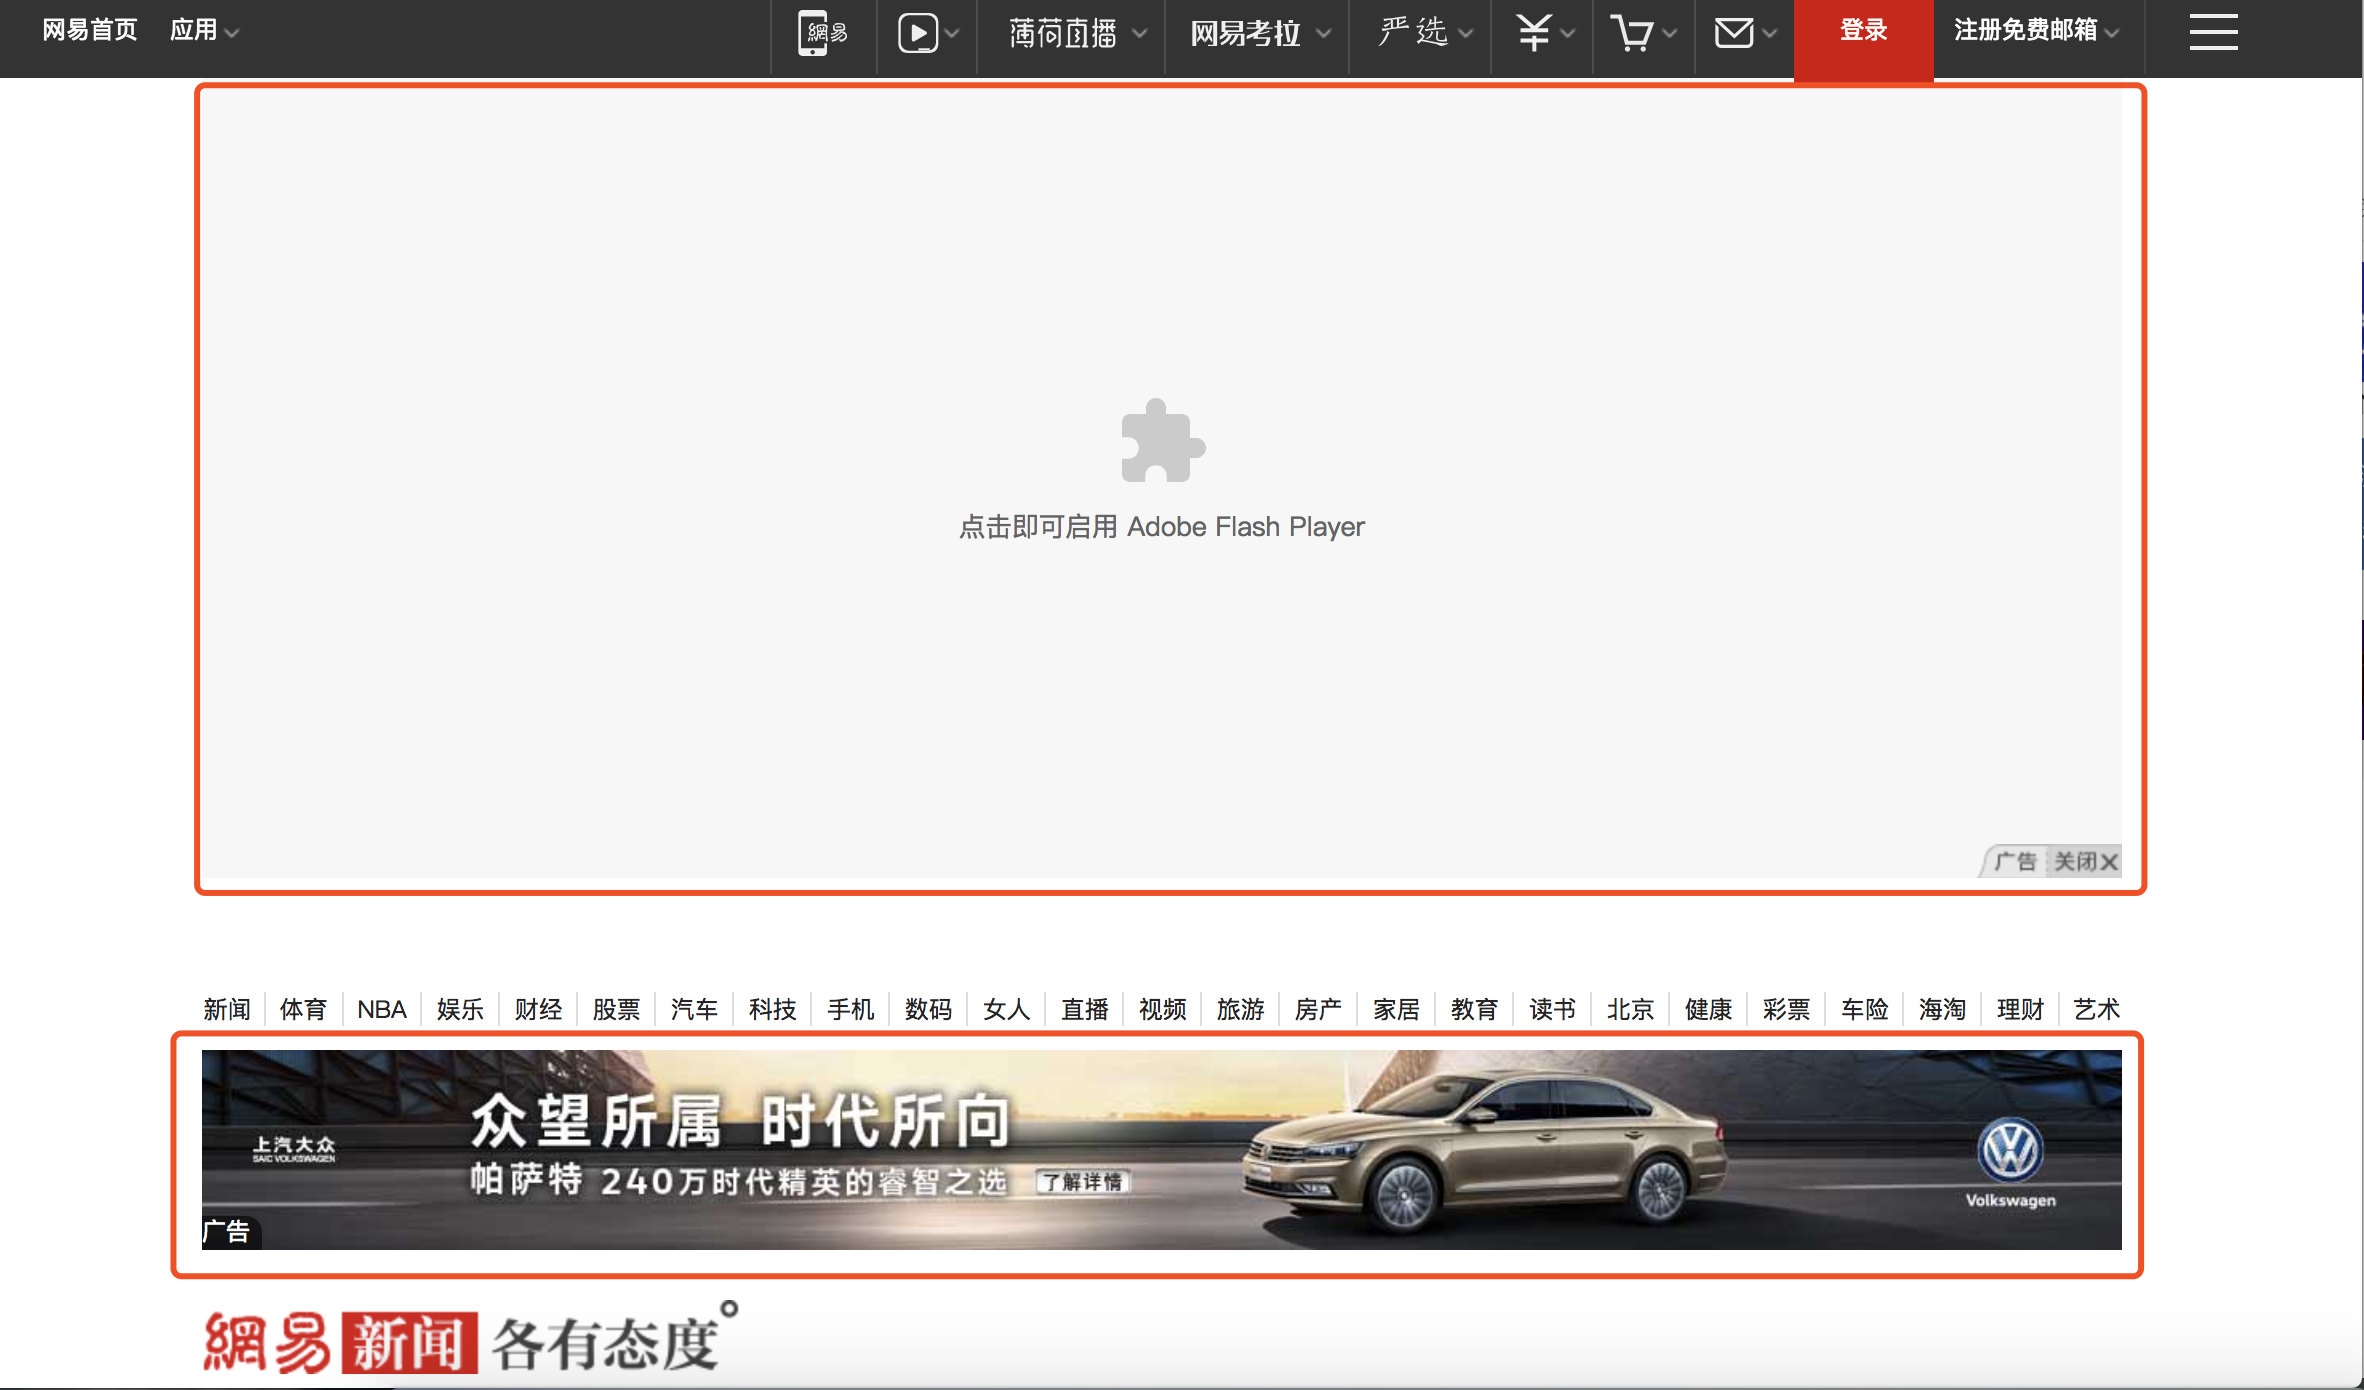Open the 彩票 channel
The image size is (2364, 1390).
(1786, 1009)
